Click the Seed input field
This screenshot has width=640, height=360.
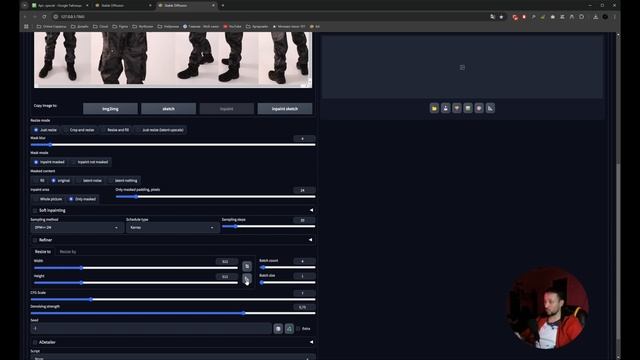151,329
